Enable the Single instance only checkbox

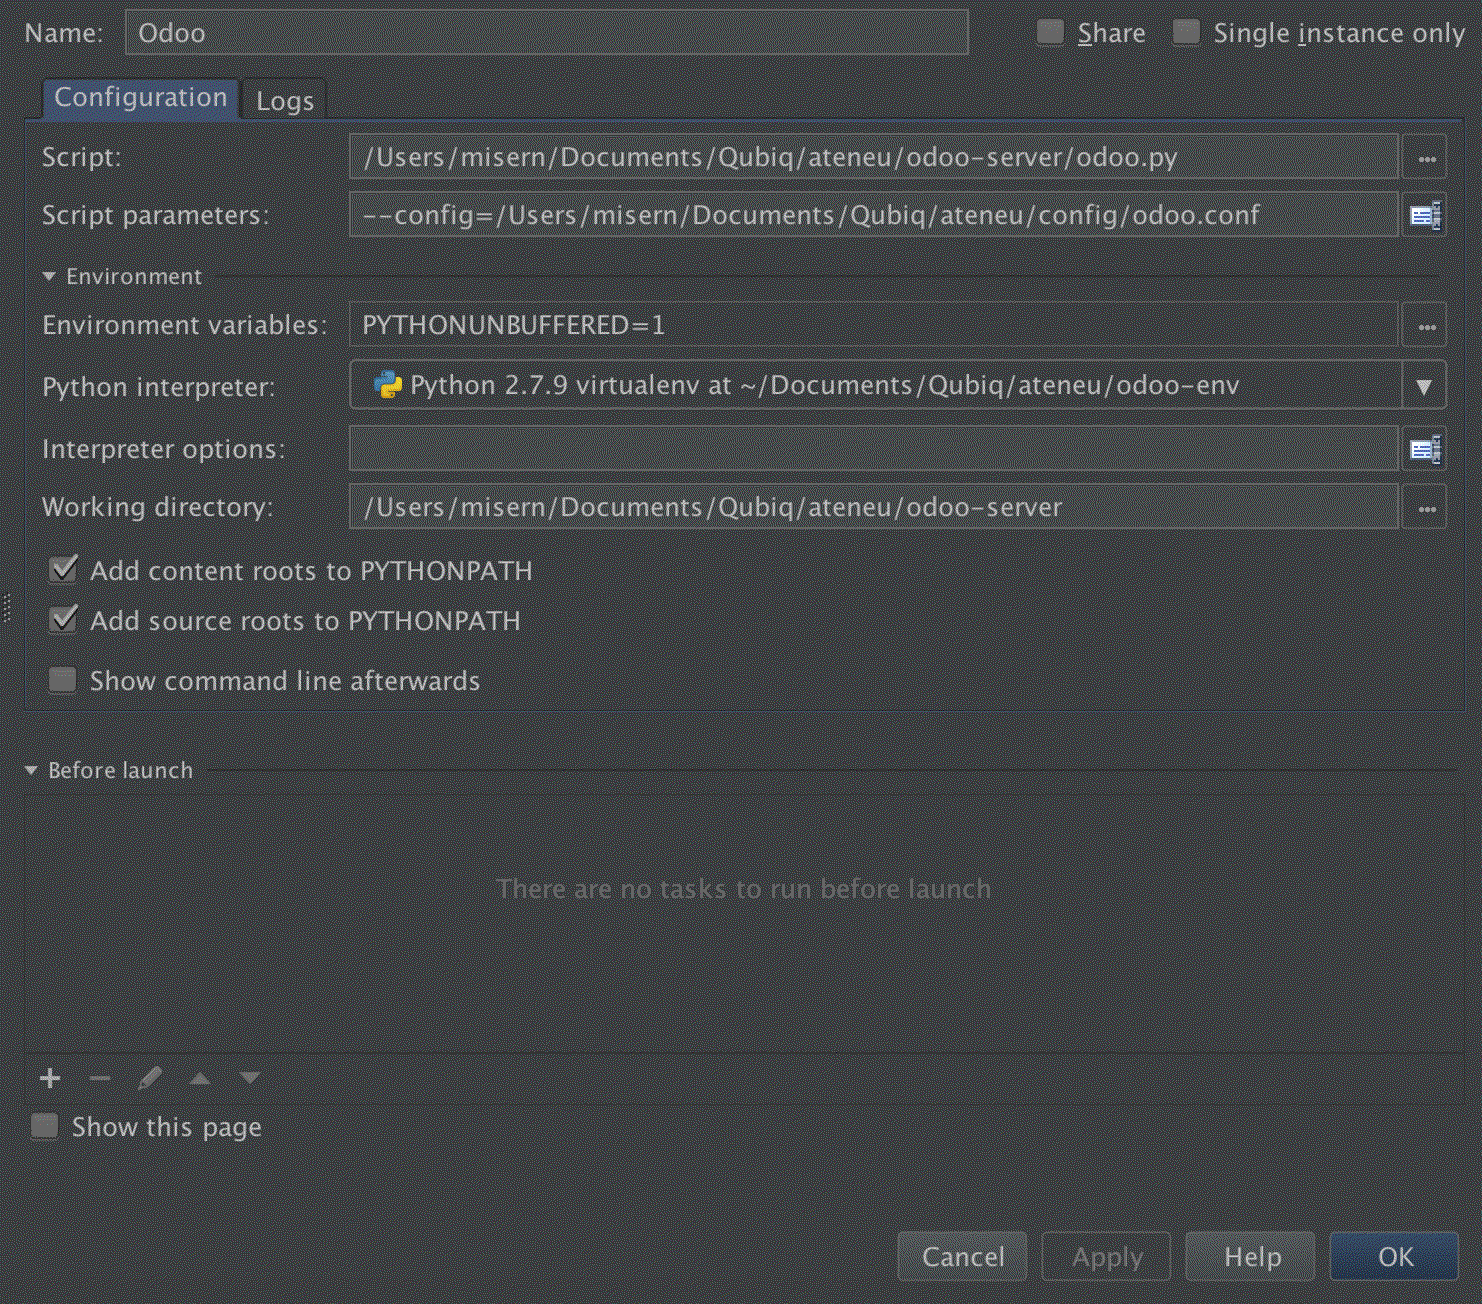point(1186,33)
